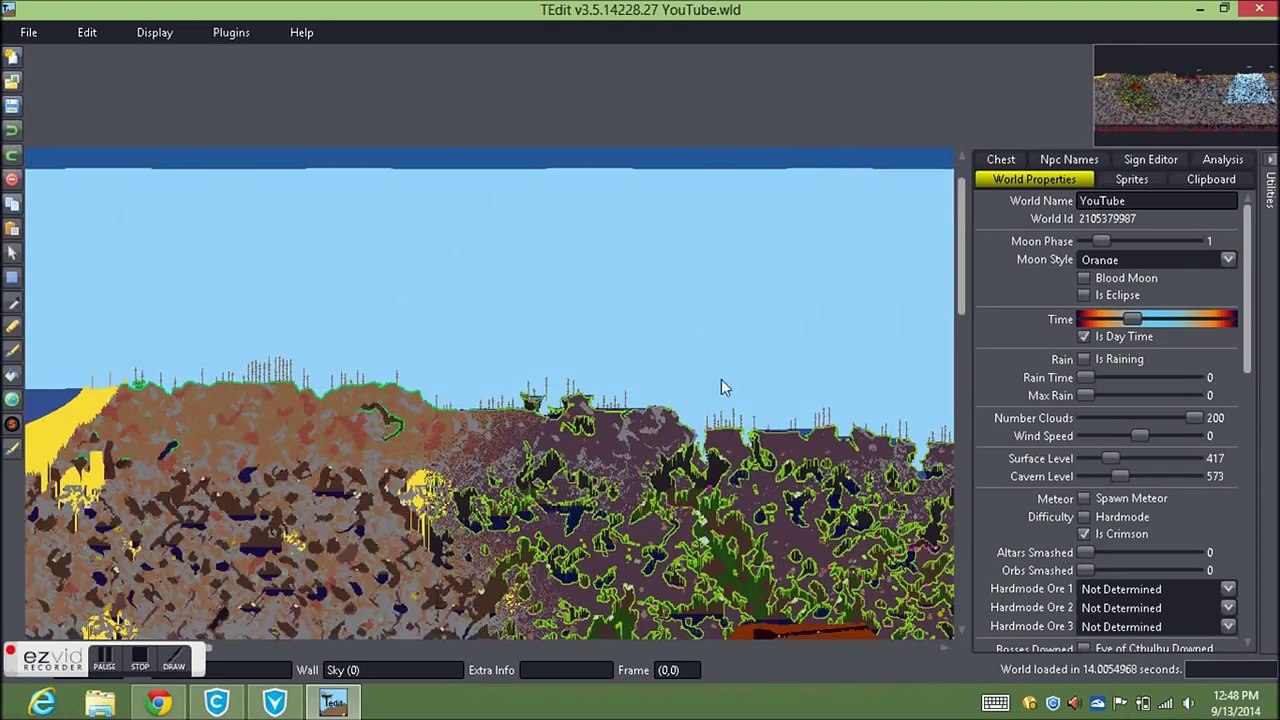Screen dimensions: 1280x720
Task: Open the Hardmode Ore 3 dropdown
Action: (1228, 627)
